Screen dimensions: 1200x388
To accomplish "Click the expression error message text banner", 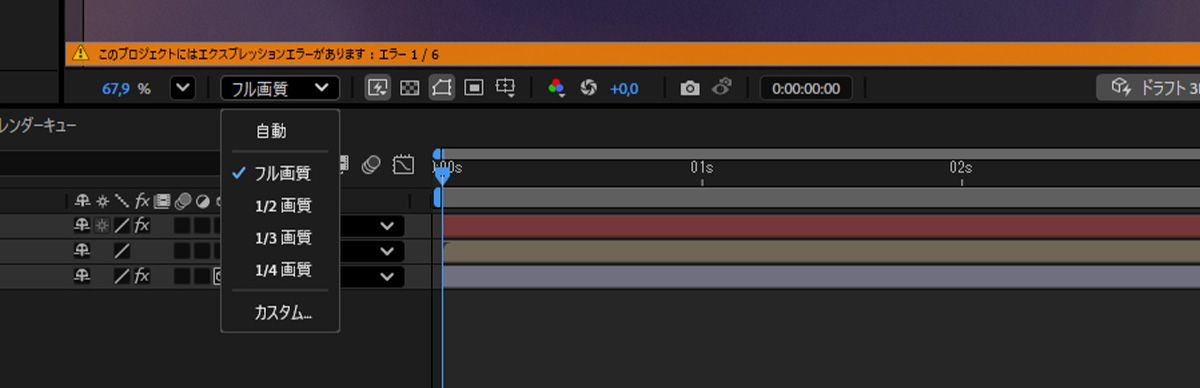I will pos(268,54).
